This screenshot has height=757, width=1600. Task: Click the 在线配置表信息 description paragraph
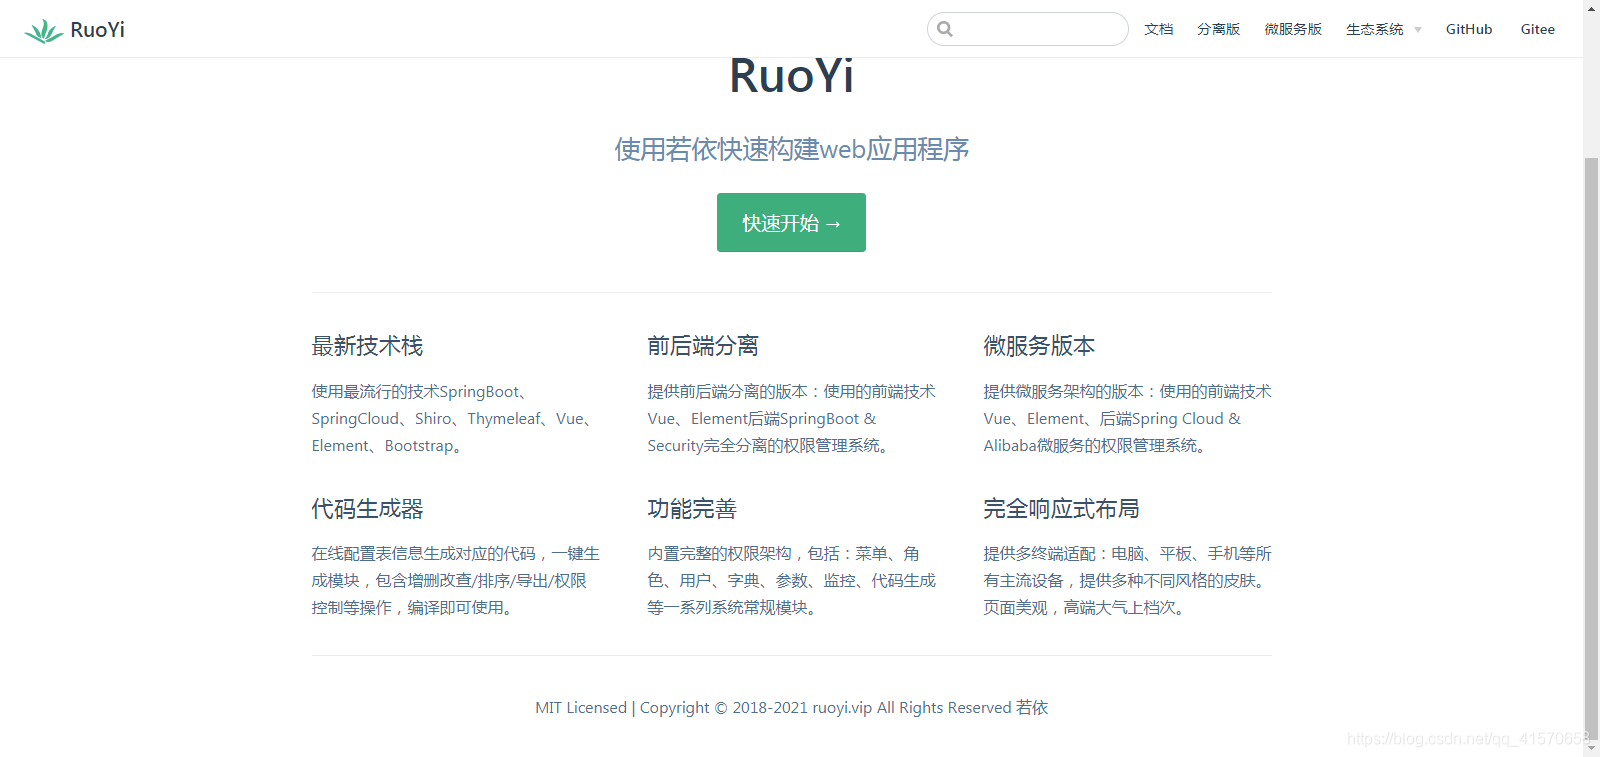point(455,581)
